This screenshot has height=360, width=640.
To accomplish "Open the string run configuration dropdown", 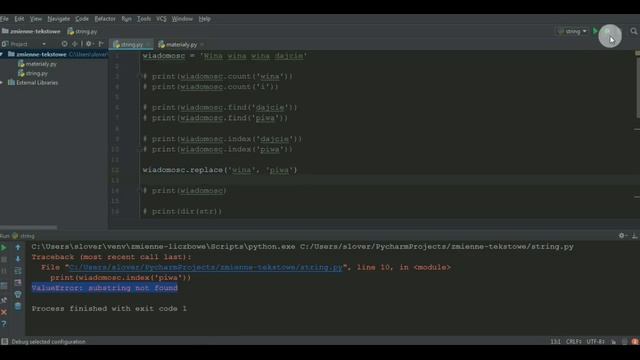I will [x=572, y=31].
